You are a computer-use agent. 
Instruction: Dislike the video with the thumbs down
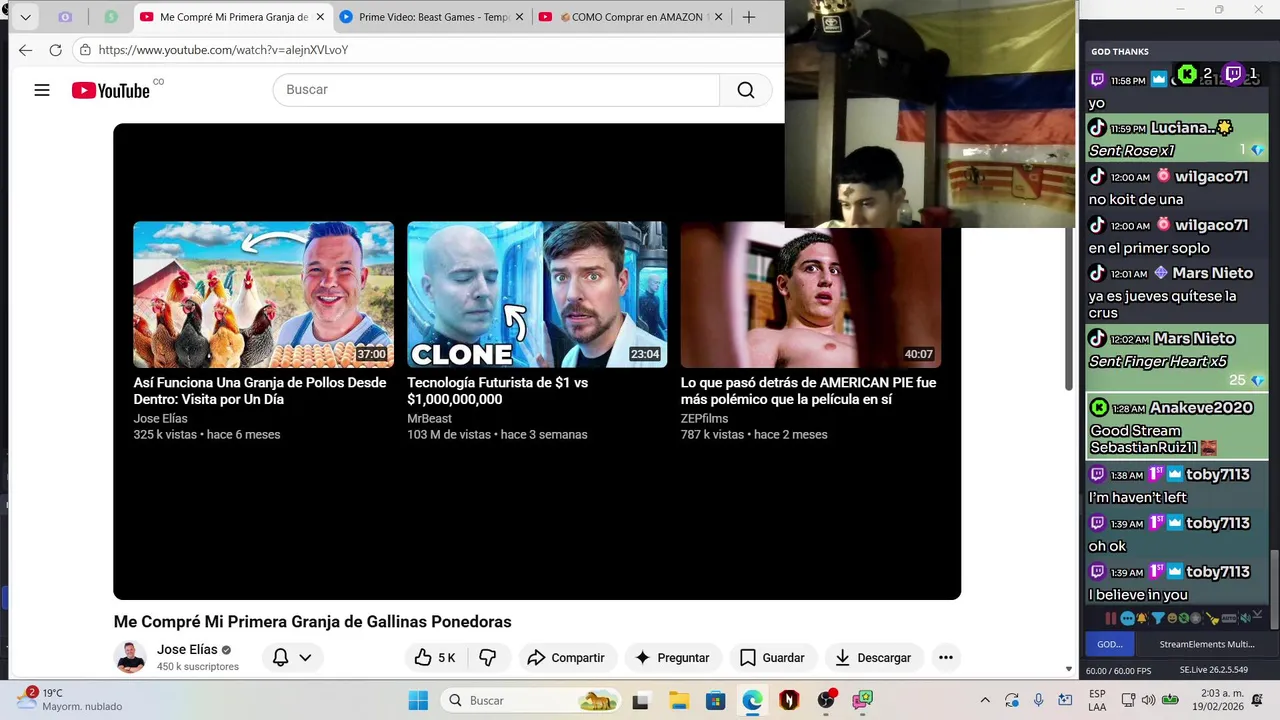[488, 657]
